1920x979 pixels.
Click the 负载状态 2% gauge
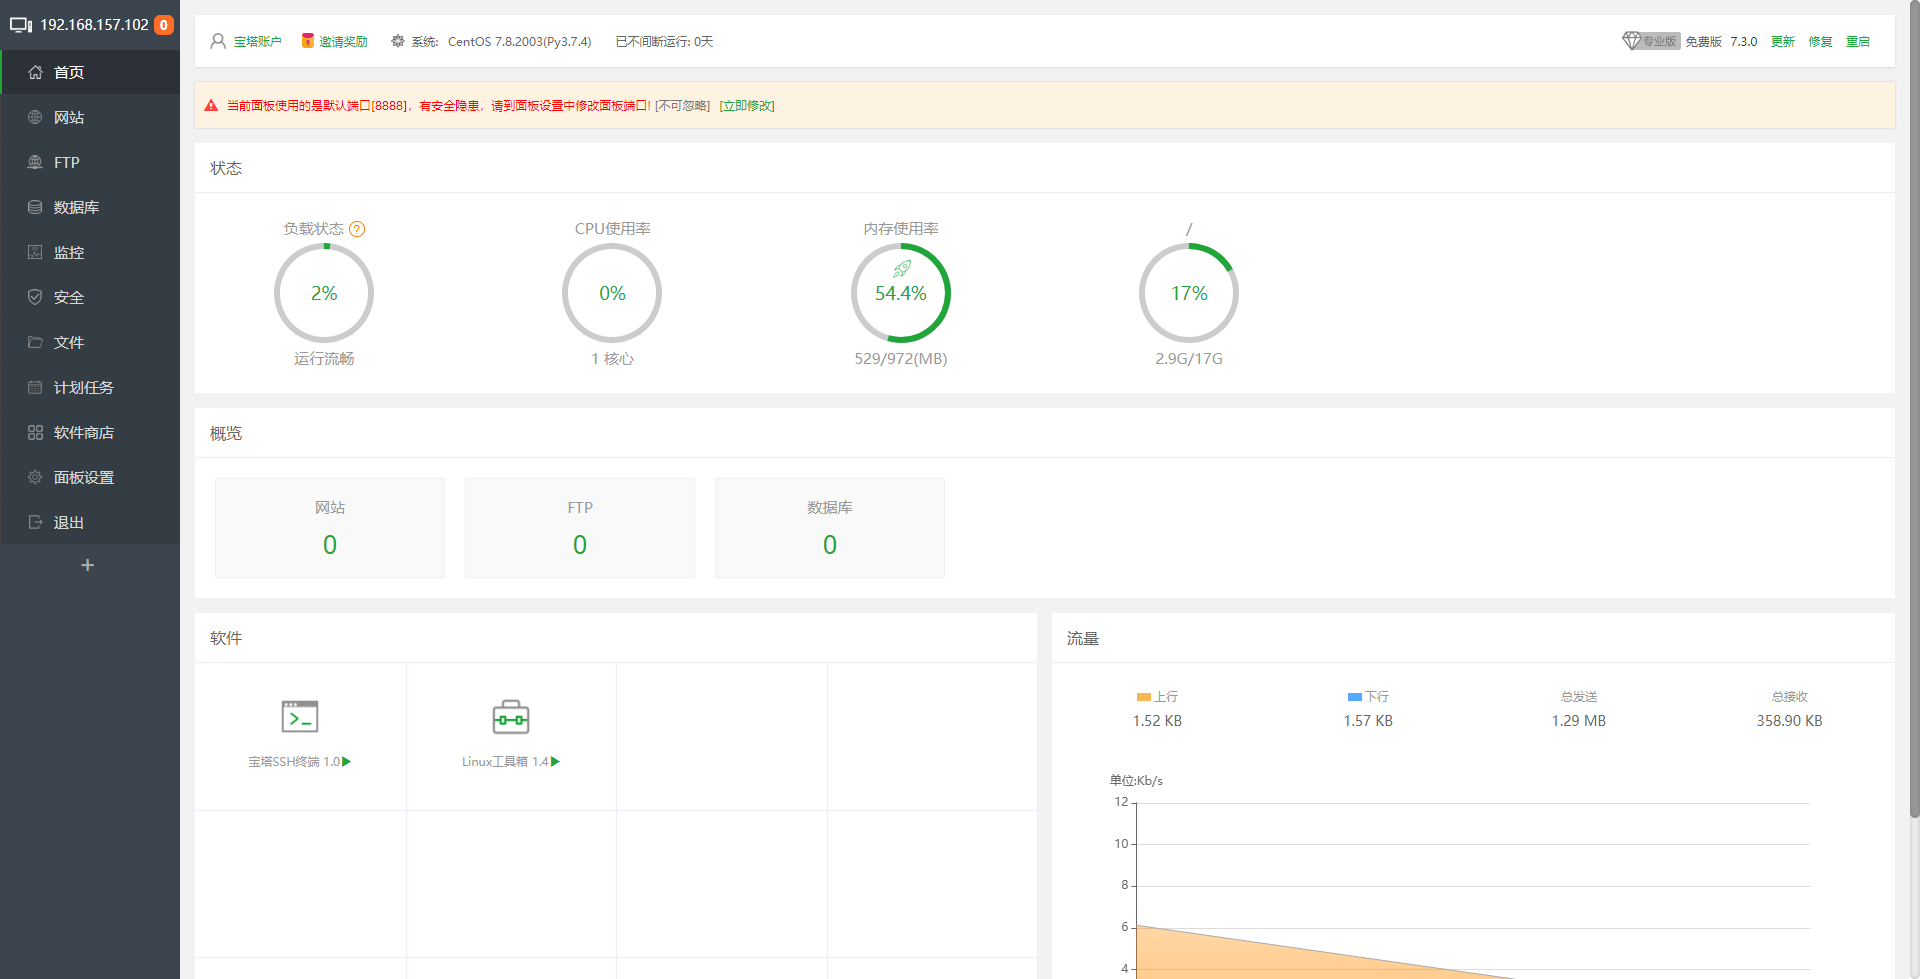click(x=324, y=293)
